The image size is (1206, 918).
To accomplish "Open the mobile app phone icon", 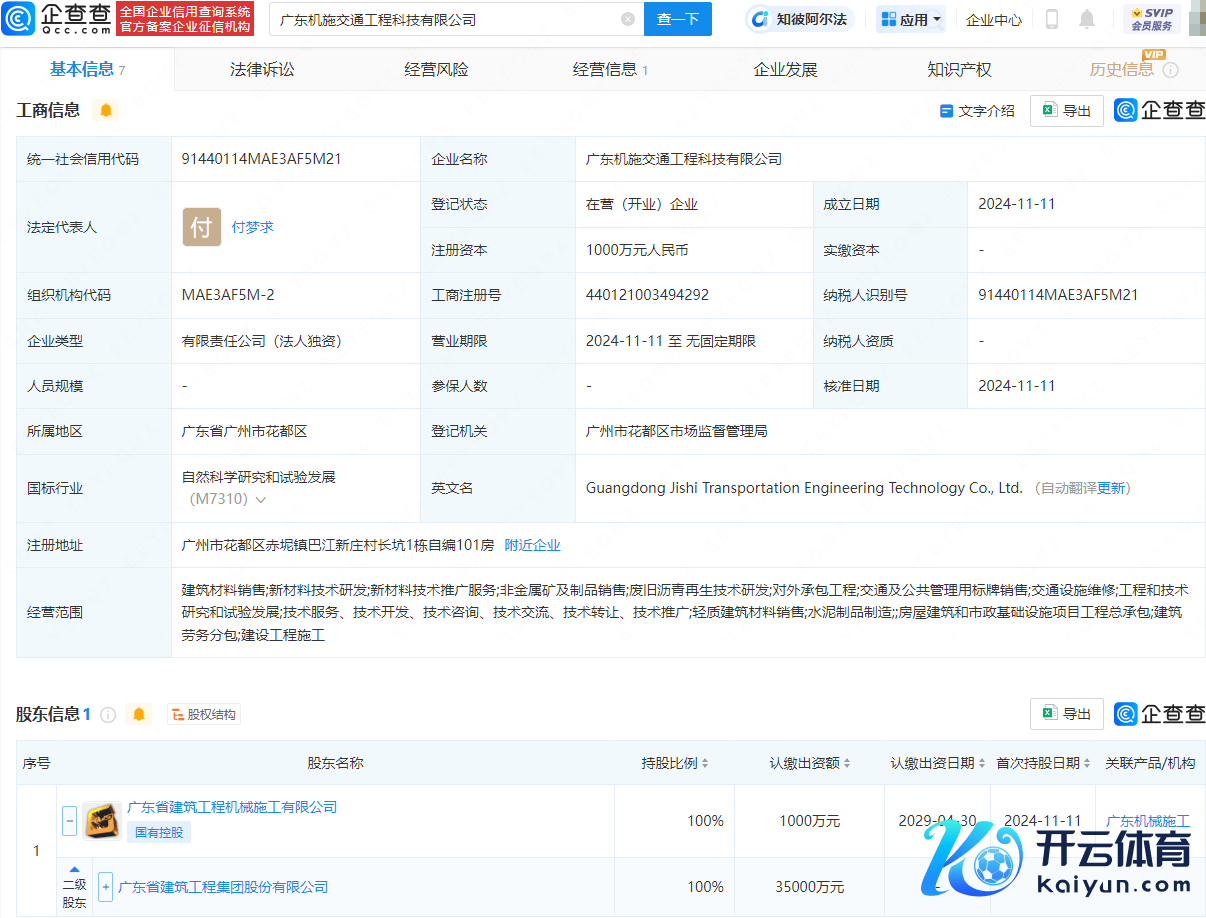I will pyautogui.click(x=1052, y=19).
